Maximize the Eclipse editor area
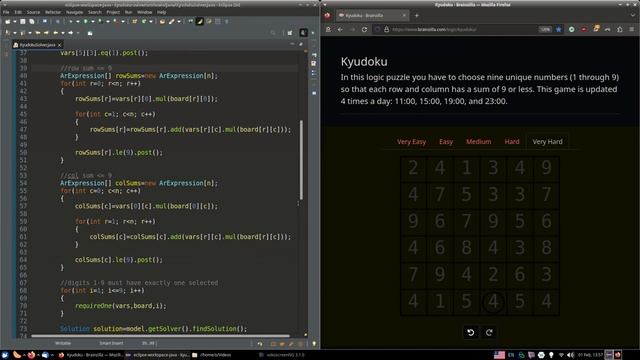Screen dimensions: 640x360 [301, 44]
